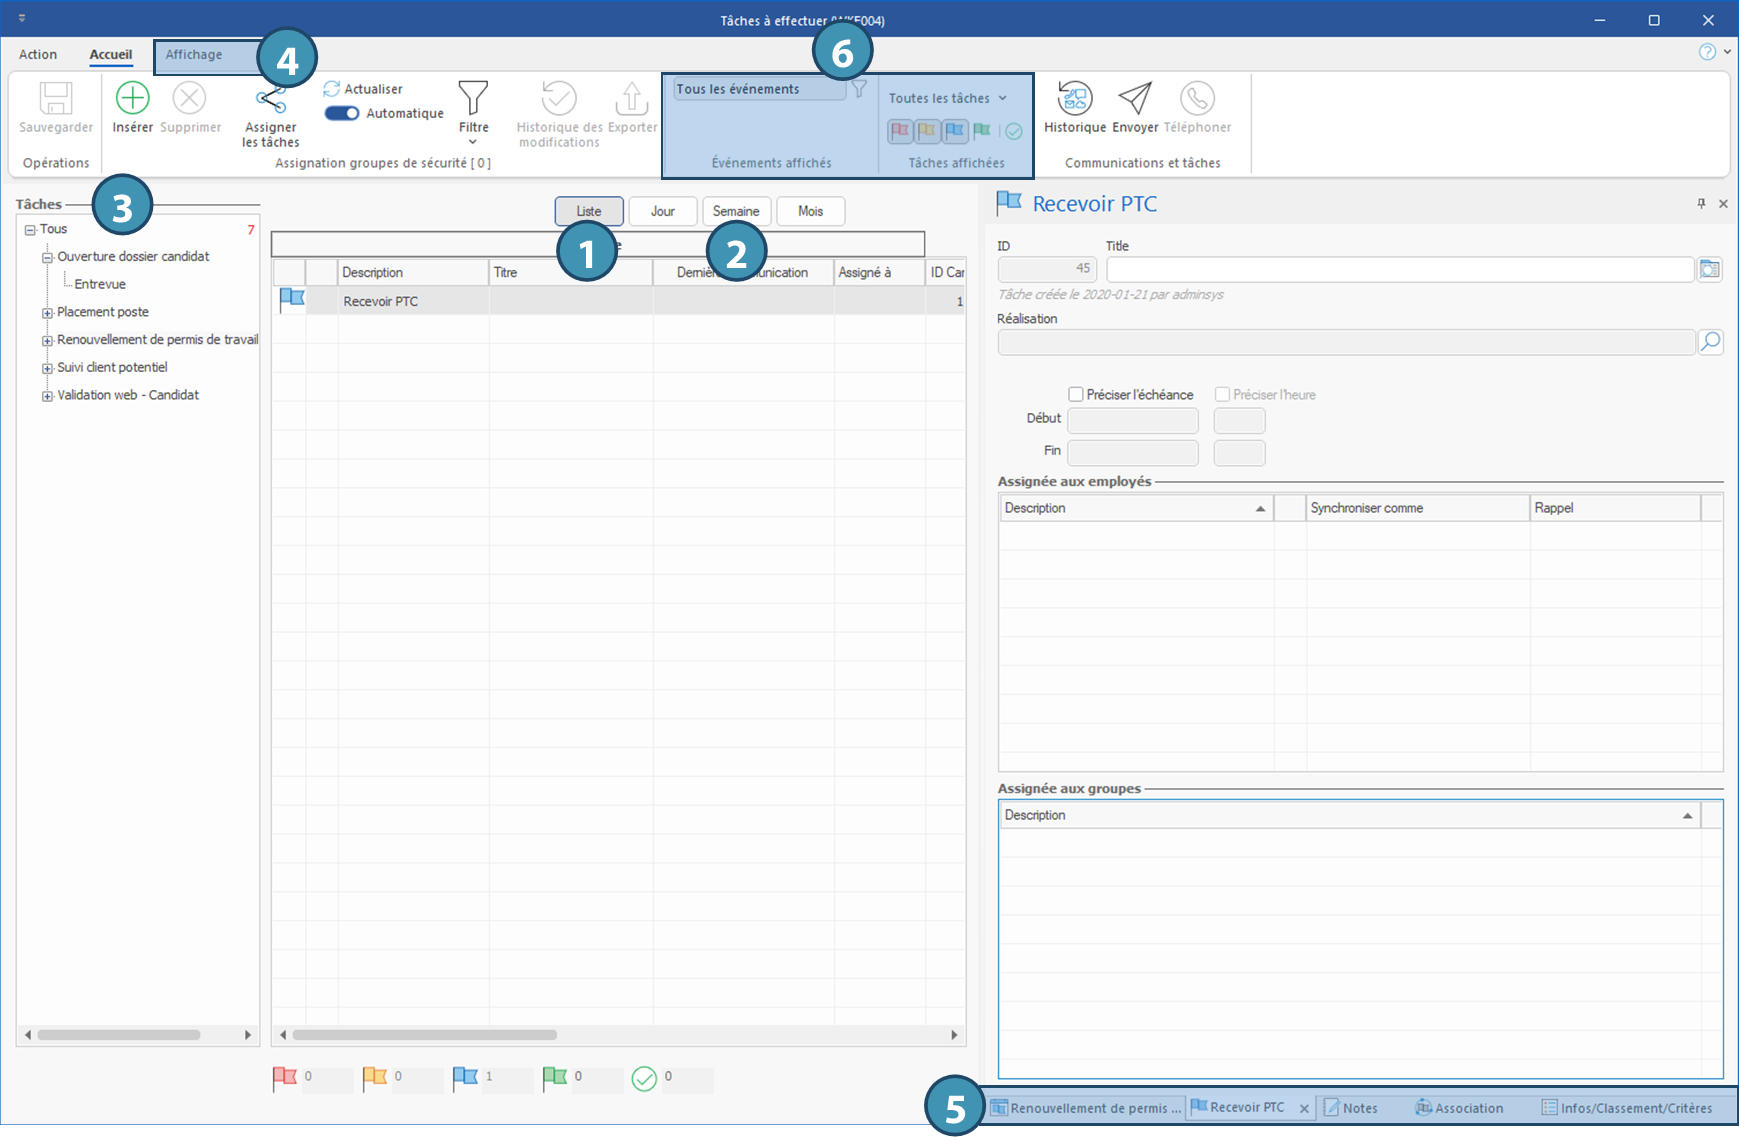Click the Insérer green plus icon

pos(132,99)
